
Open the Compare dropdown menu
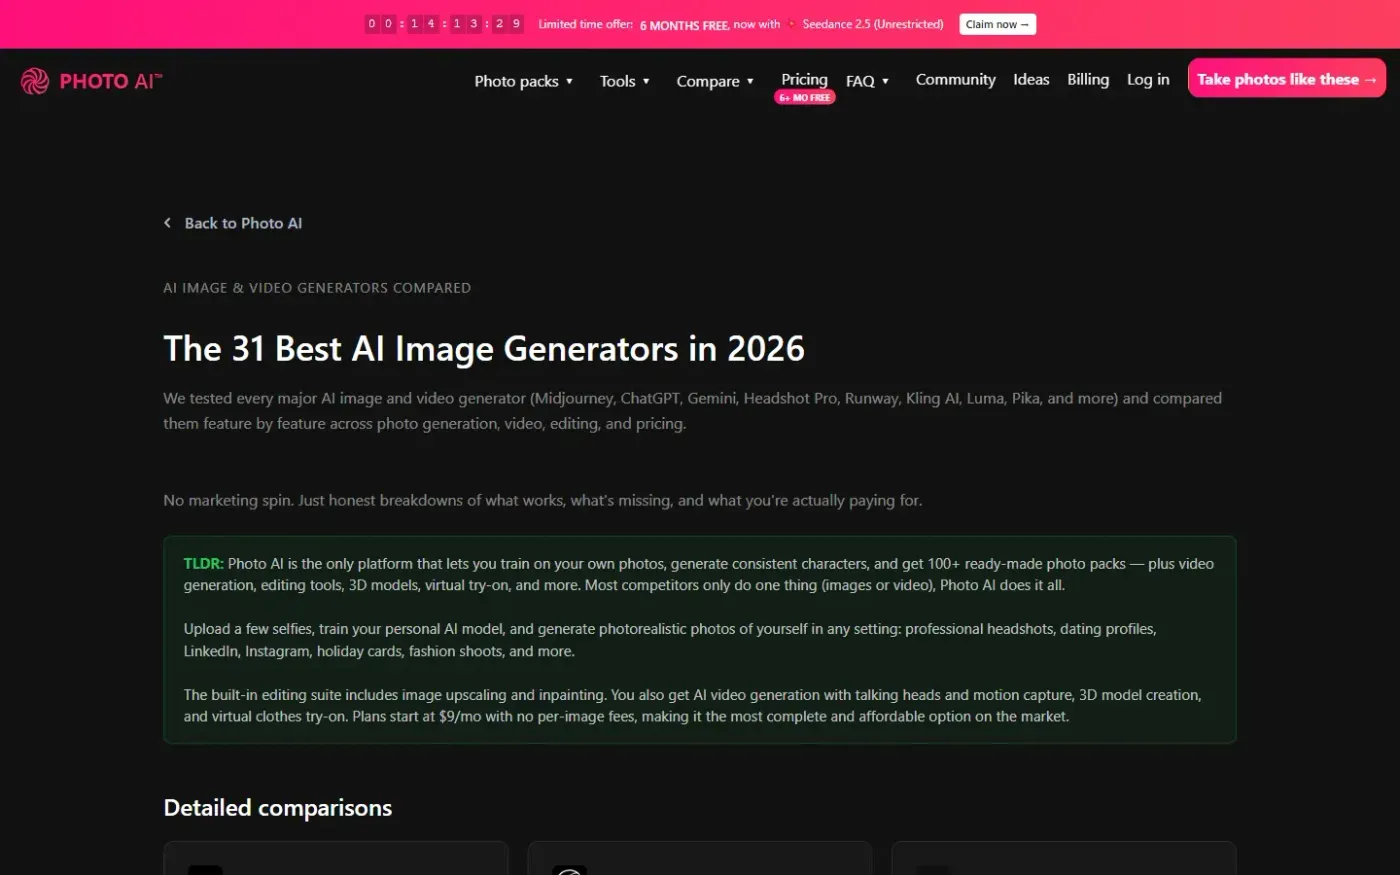click(715, 81)
